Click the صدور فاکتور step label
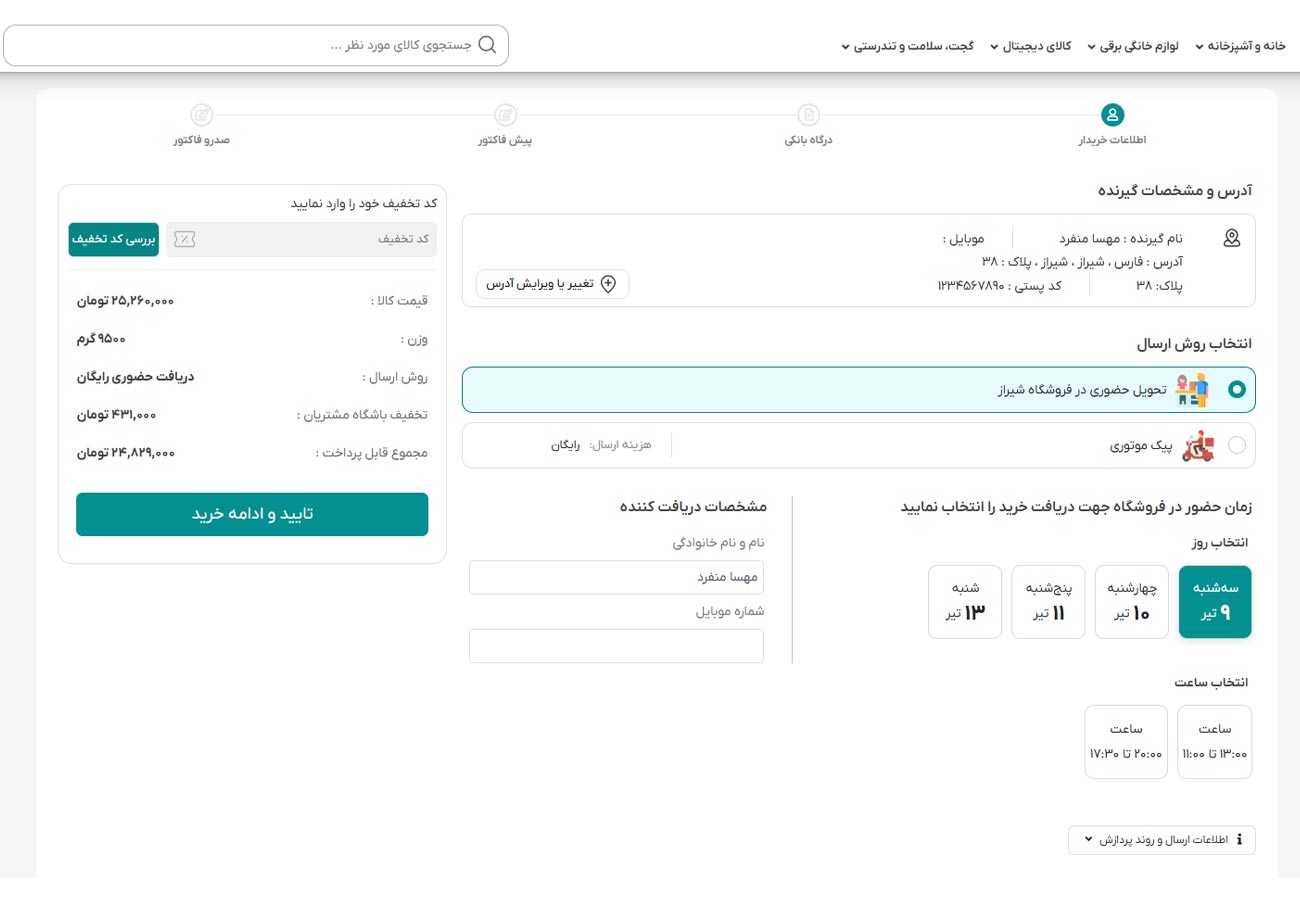This screenshot has height=900, width=1300. 201,140
